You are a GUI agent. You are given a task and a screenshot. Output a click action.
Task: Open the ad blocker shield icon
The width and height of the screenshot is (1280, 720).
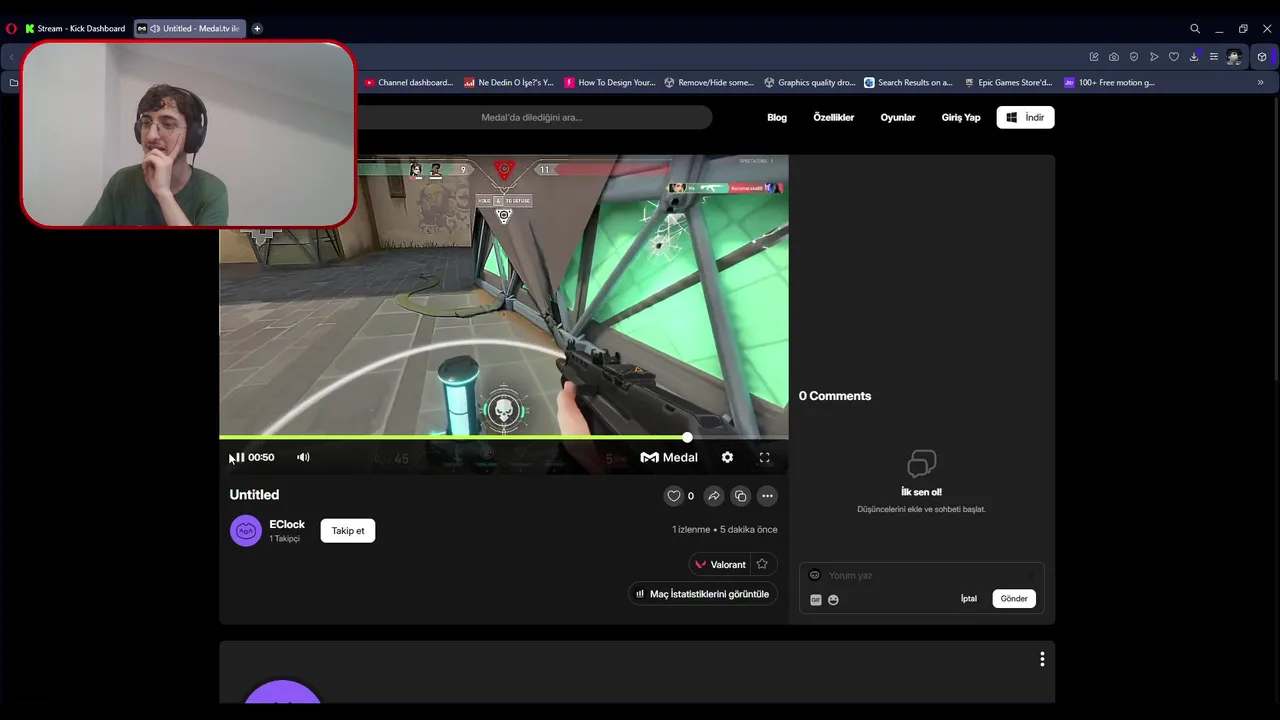[x=1134, y=57]
